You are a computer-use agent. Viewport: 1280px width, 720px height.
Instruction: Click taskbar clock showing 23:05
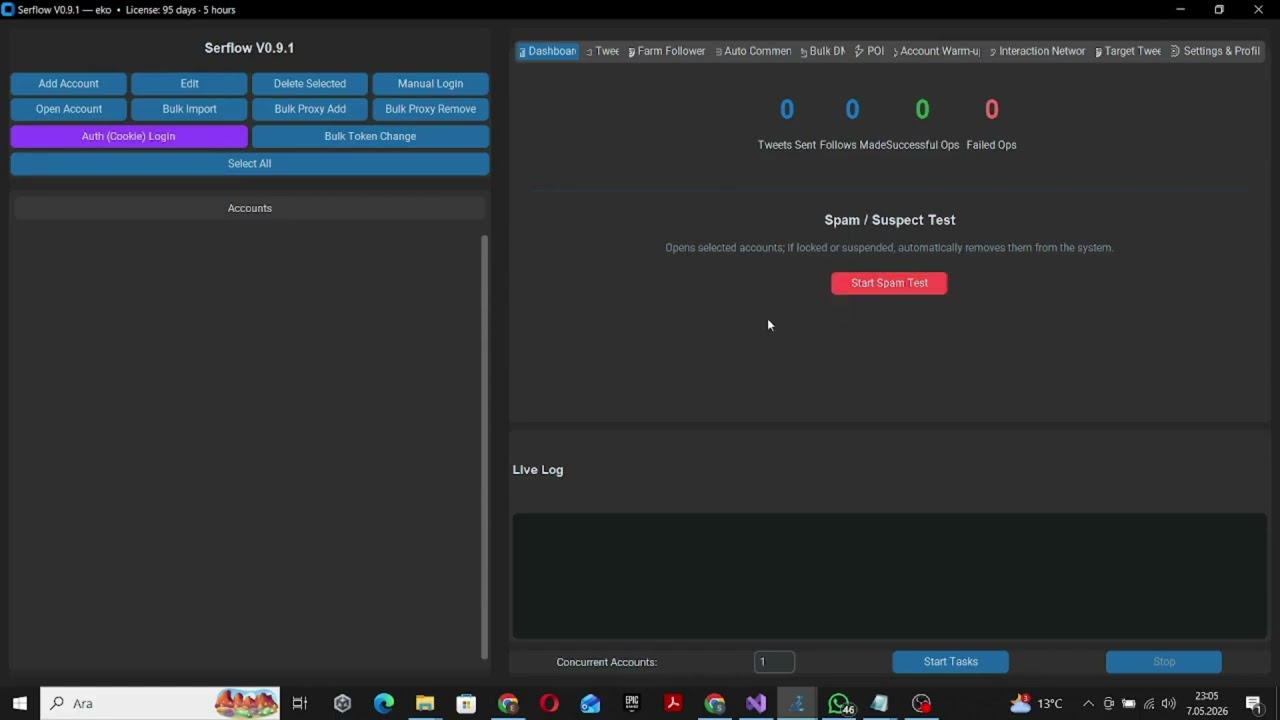(x=1207, y=703)
